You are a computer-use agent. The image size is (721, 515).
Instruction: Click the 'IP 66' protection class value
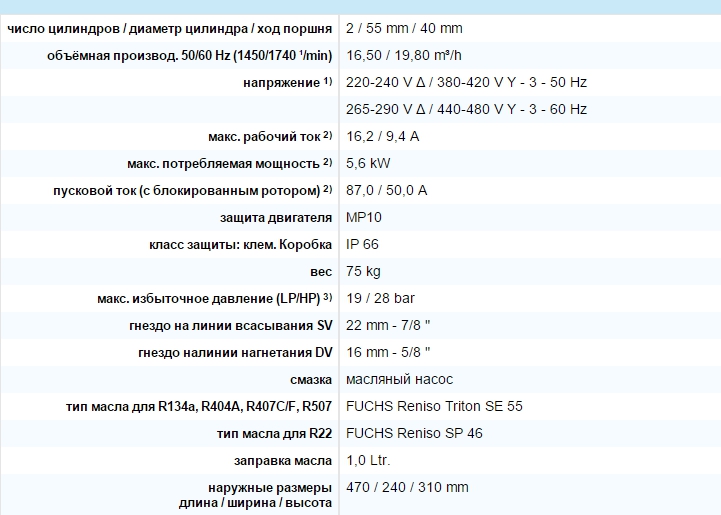click(x=362, y=245)
